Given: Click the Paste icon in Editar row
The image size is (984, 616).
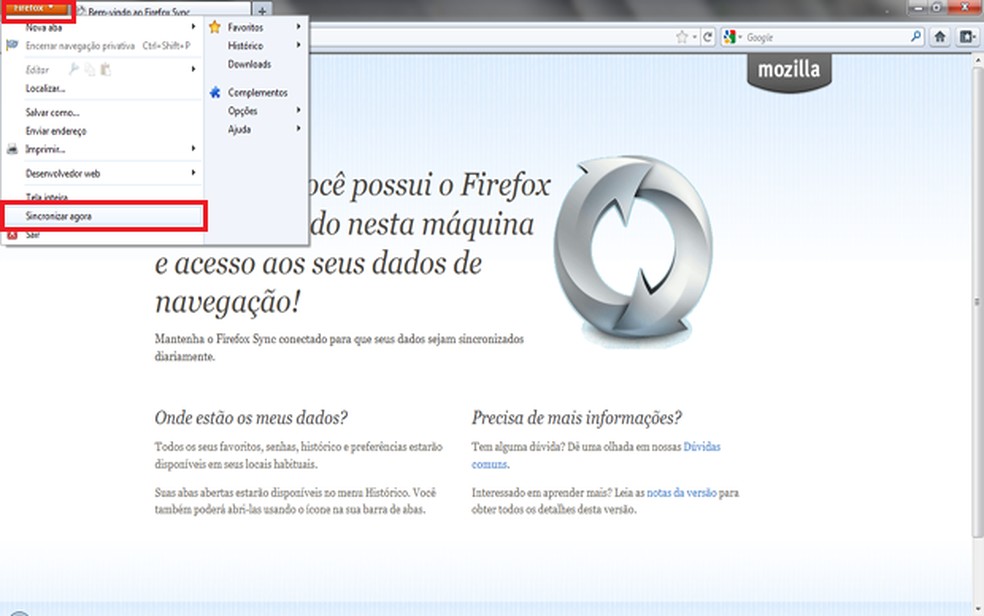Looking at the screenshot, I should coord(105,69).
